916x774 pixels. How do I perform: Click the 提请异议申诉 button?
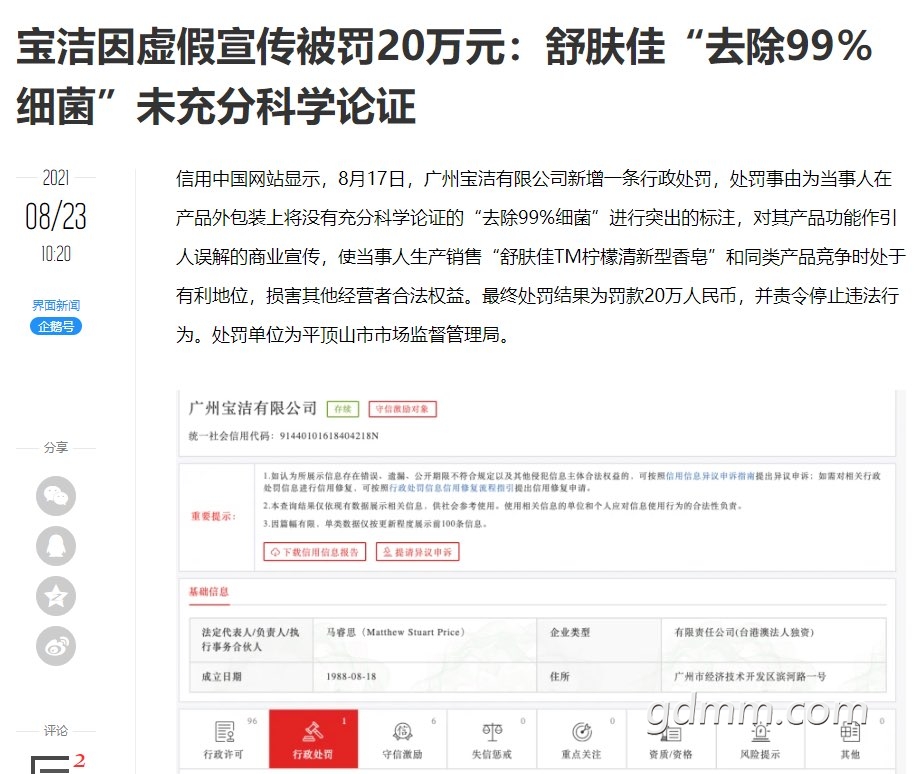(x=418, y=552)
